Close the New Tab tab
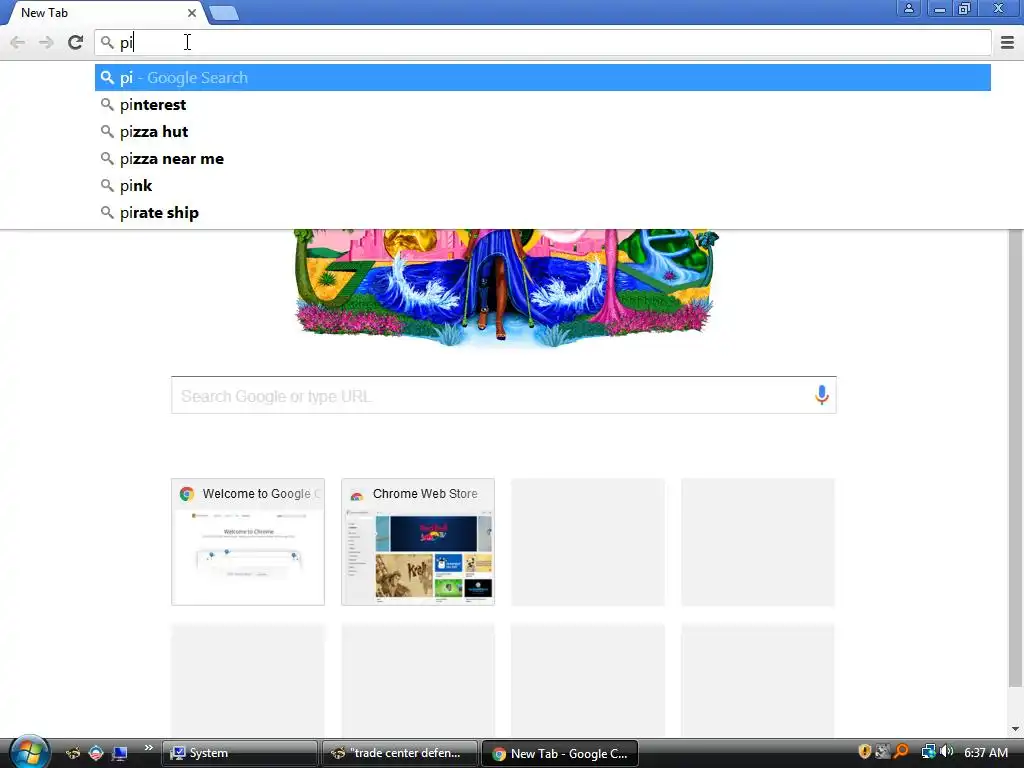 (x=191, y=12)
